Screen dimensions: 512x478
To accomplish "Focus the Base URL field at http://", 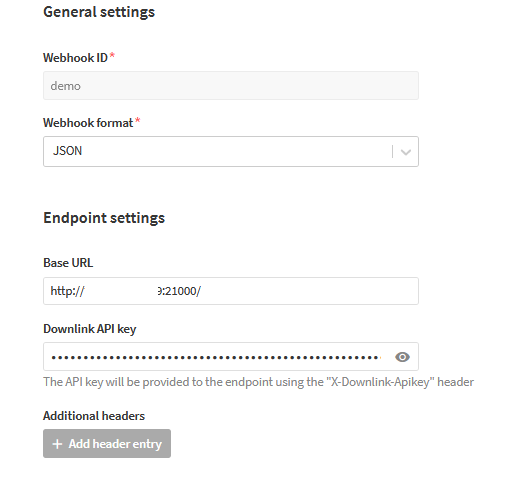I will pos(231,291).
